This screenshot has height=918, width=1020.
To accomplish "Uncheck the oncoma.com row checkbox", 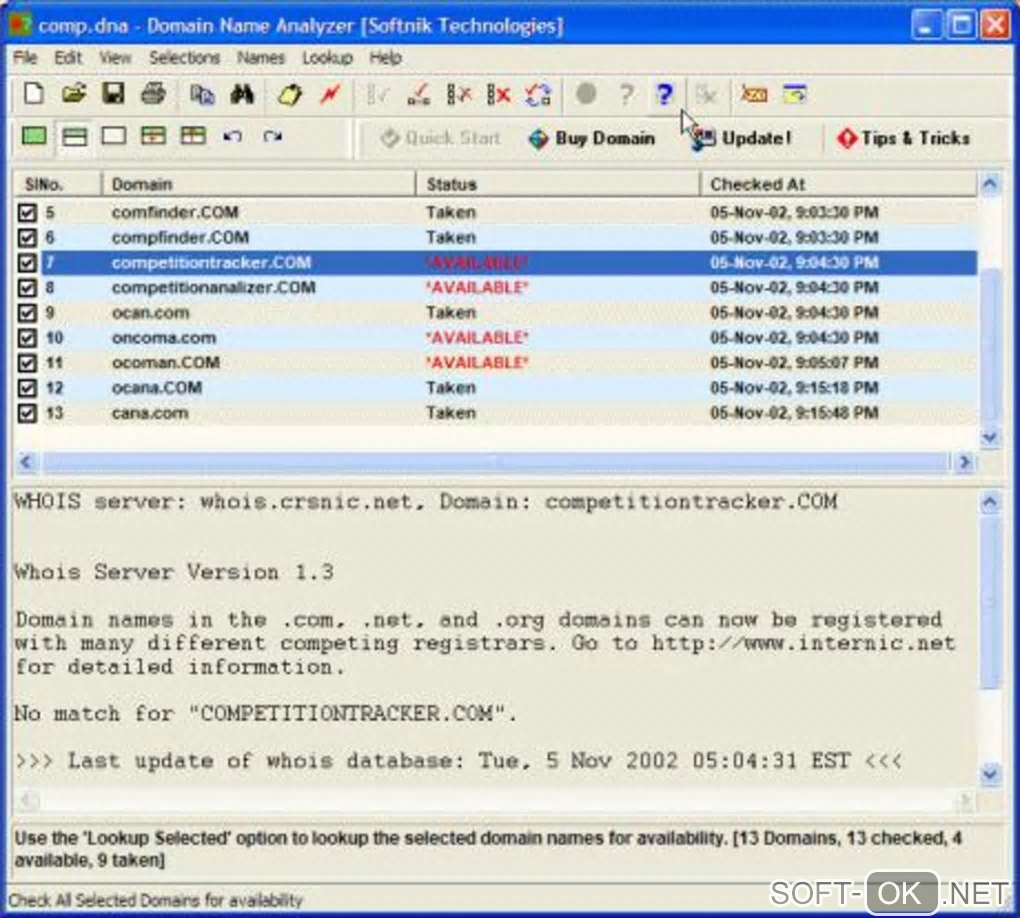I will coord(27,338).
